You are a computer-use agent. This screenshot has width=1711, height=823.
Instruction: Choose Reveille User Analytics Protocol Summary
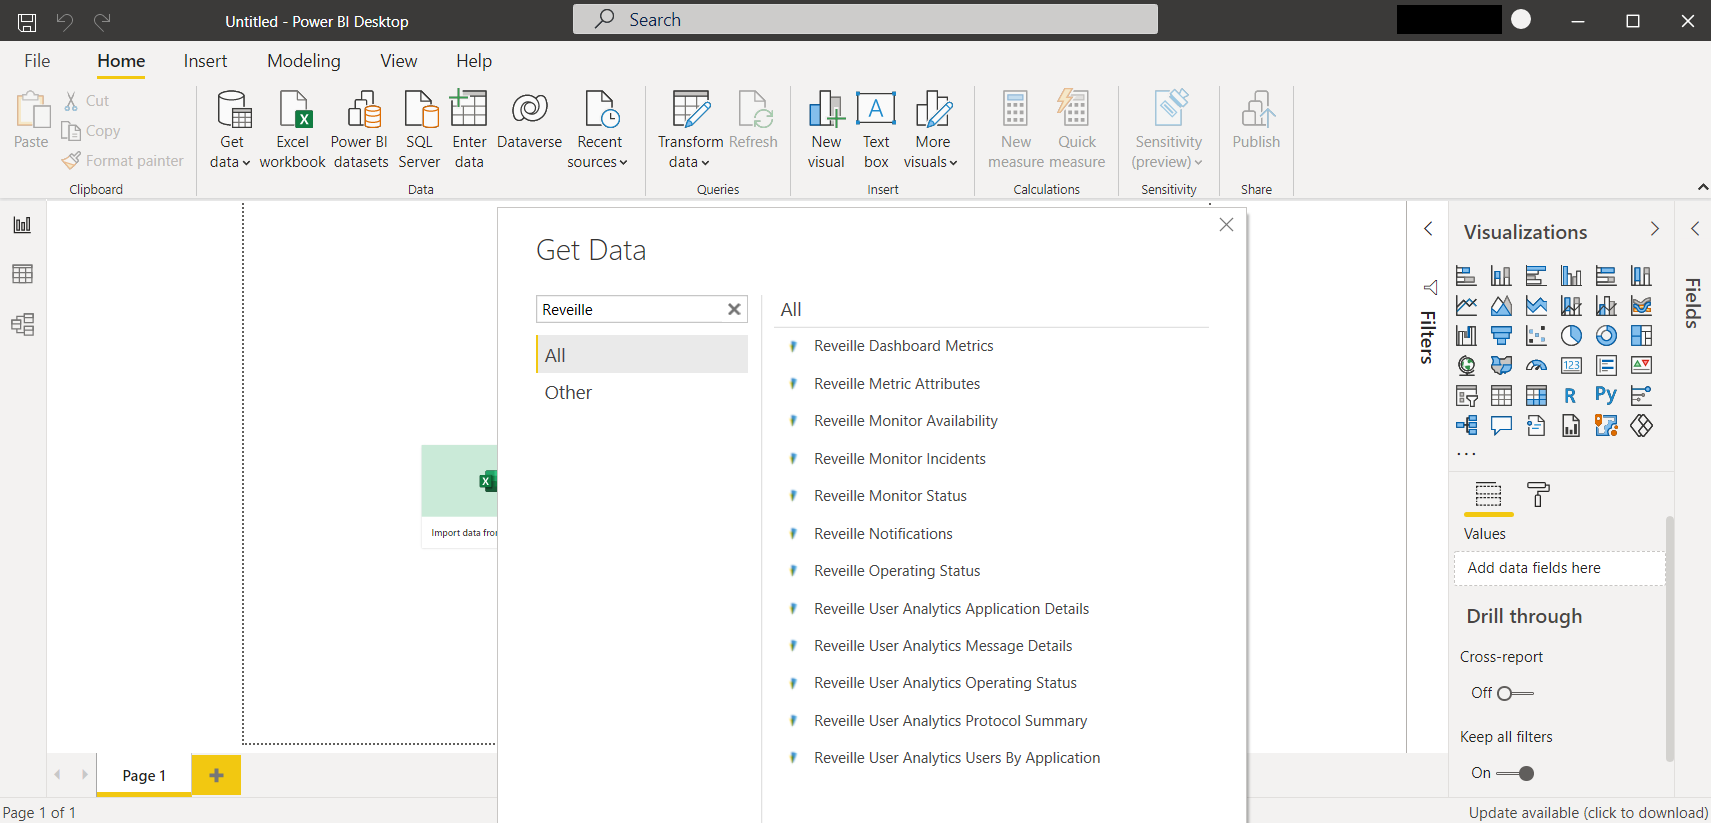950,721
